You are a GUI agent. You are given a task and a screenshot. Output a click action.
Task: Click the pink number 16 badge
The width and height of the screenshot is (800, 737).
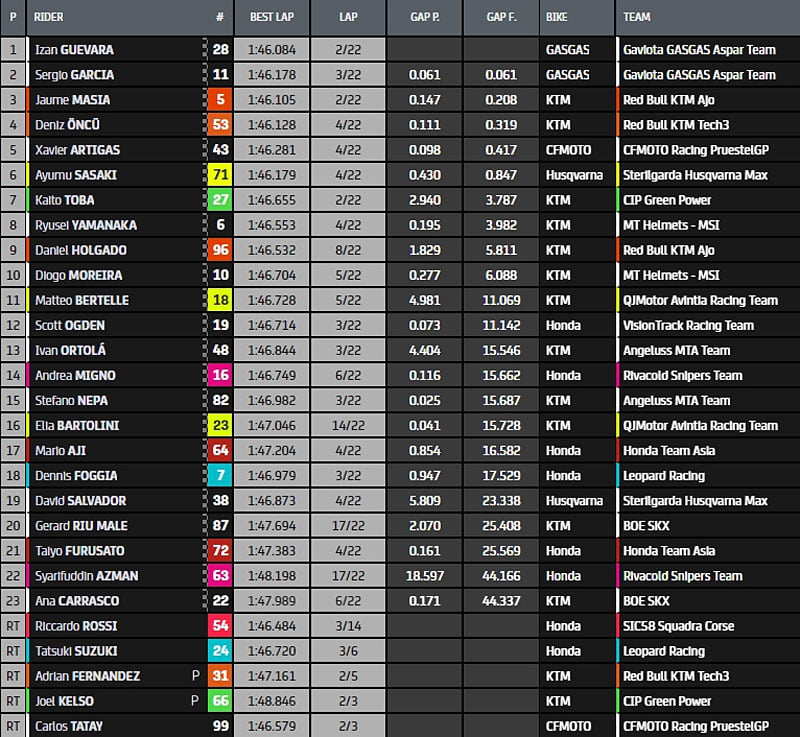pos(219,375)
